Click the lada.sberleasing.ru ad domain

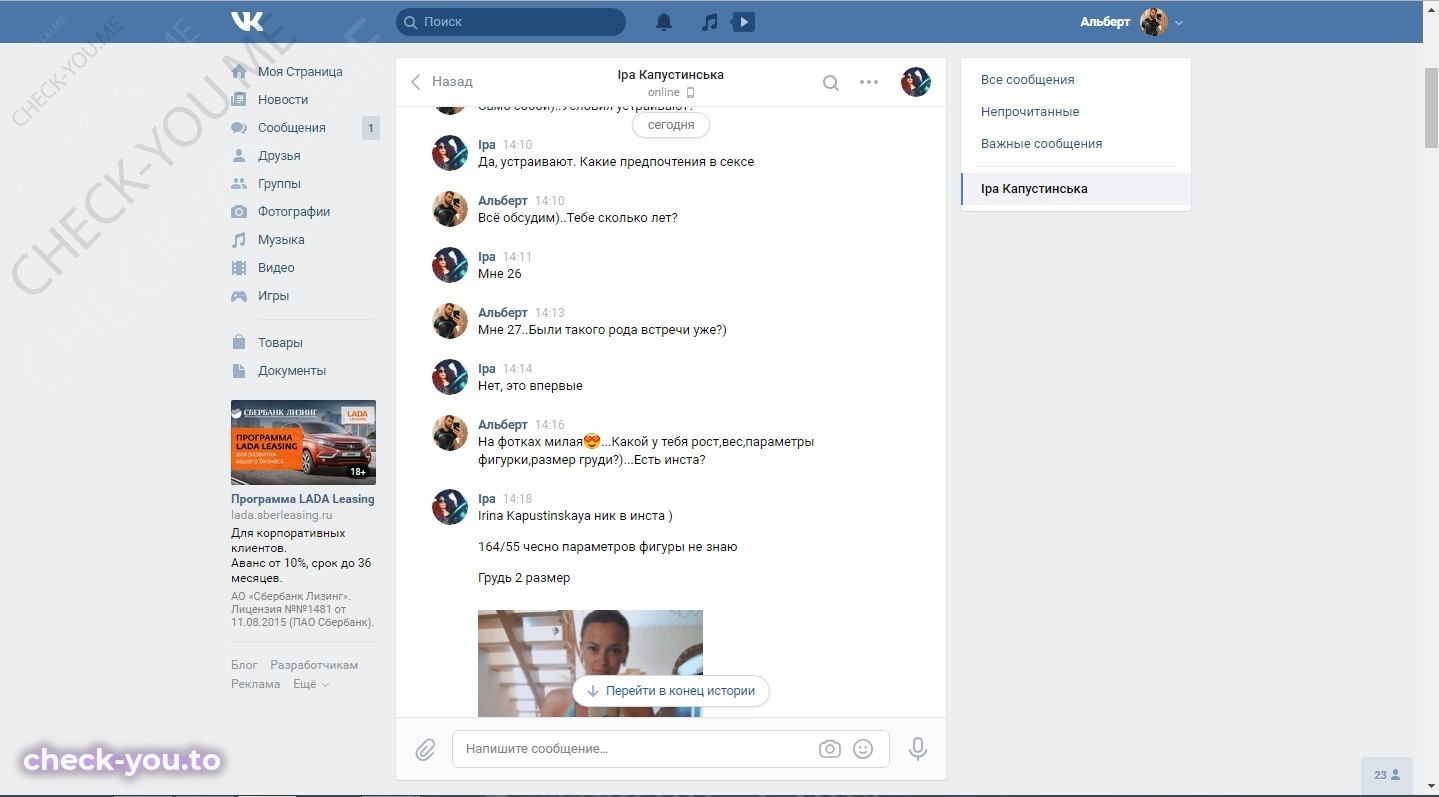(x=281, y=515)
